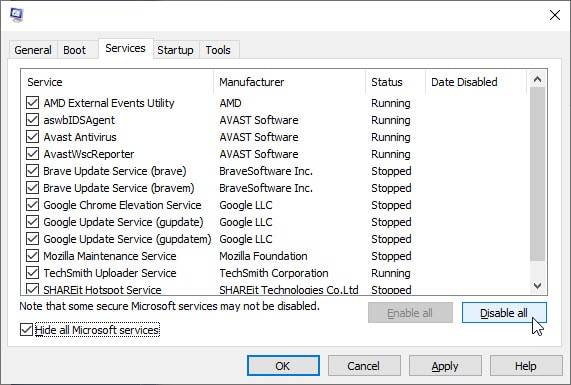Click the scrollbar down arrow
The width and height of the screenshot is (571, 385).
point(537,286)
